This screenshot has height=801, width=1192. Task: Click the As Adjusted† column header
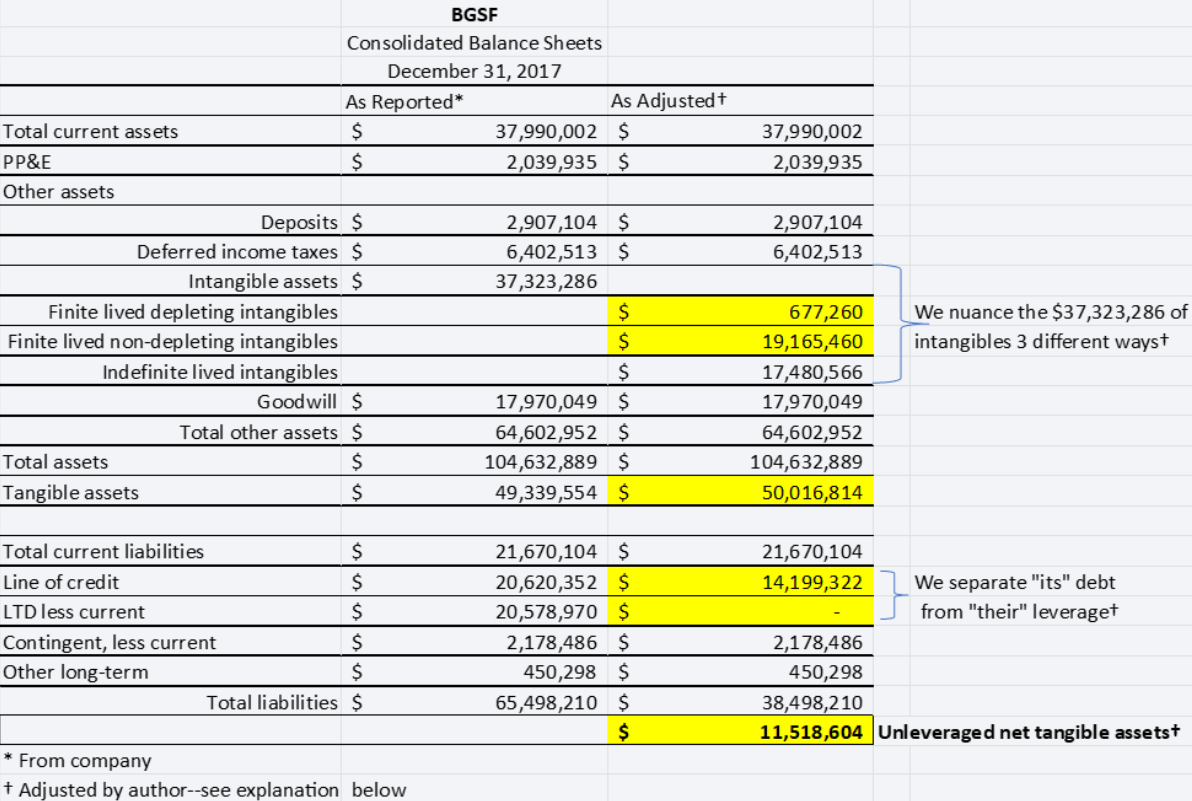click(651, 101)
